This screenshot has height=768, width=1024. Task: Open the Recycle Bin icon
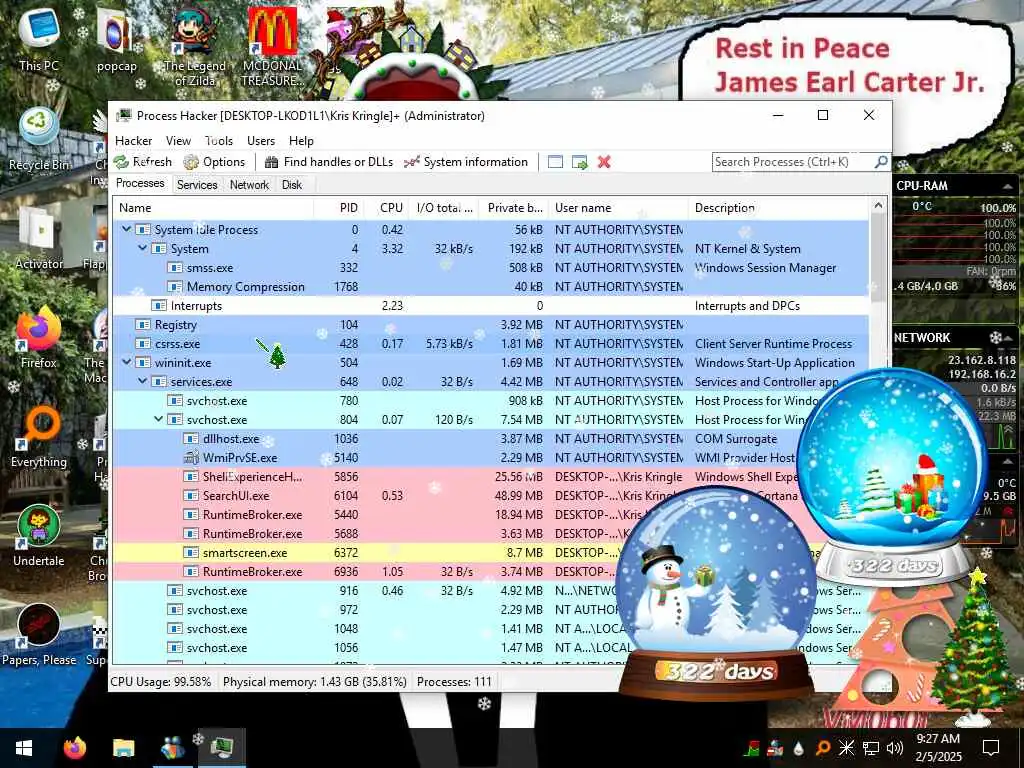tap(39, 139)
